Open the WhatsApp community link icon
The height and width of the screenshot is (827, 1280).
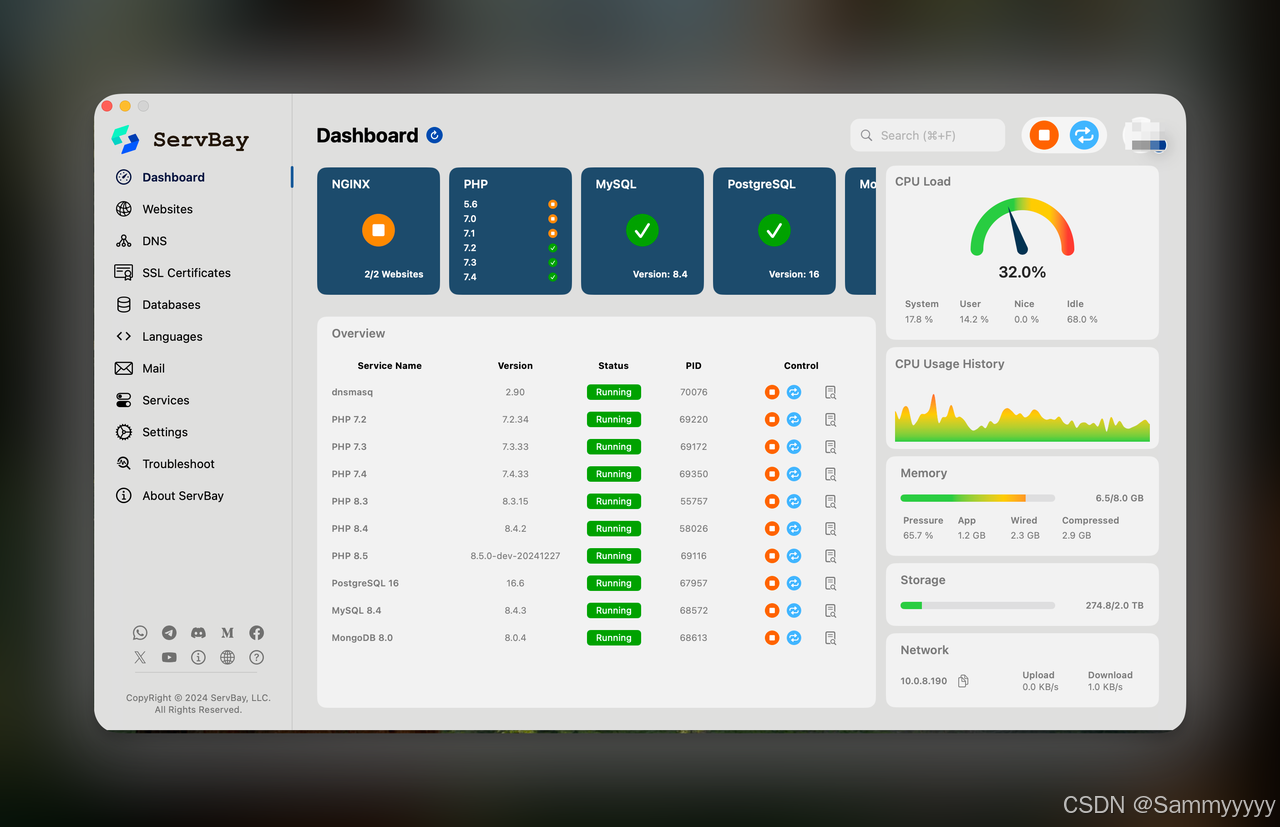[140, 633]
